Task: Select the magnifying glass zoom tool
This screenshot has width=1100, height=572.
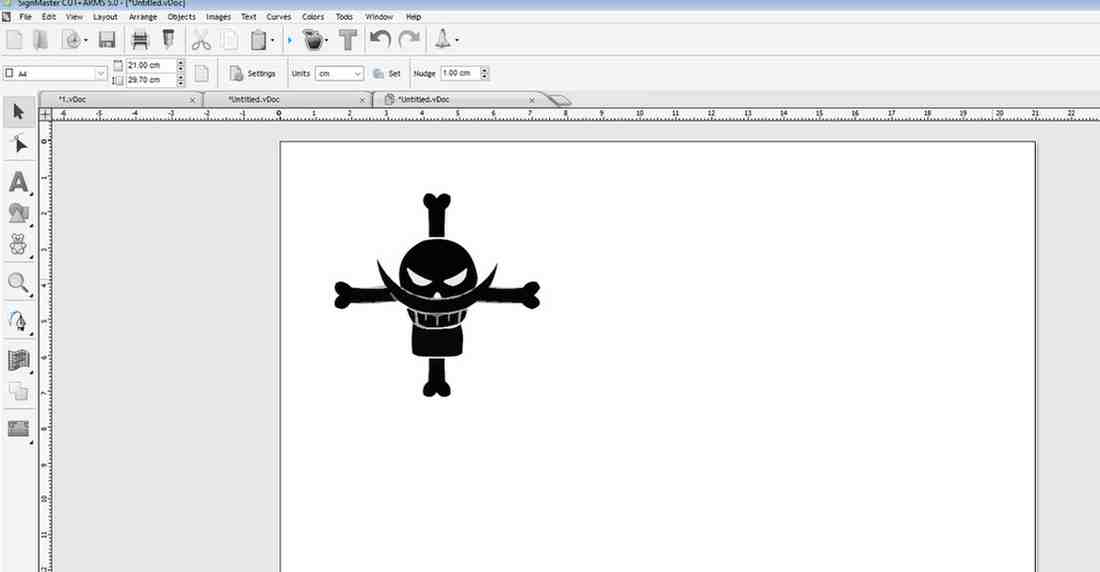Action: (x=19, y=283)
